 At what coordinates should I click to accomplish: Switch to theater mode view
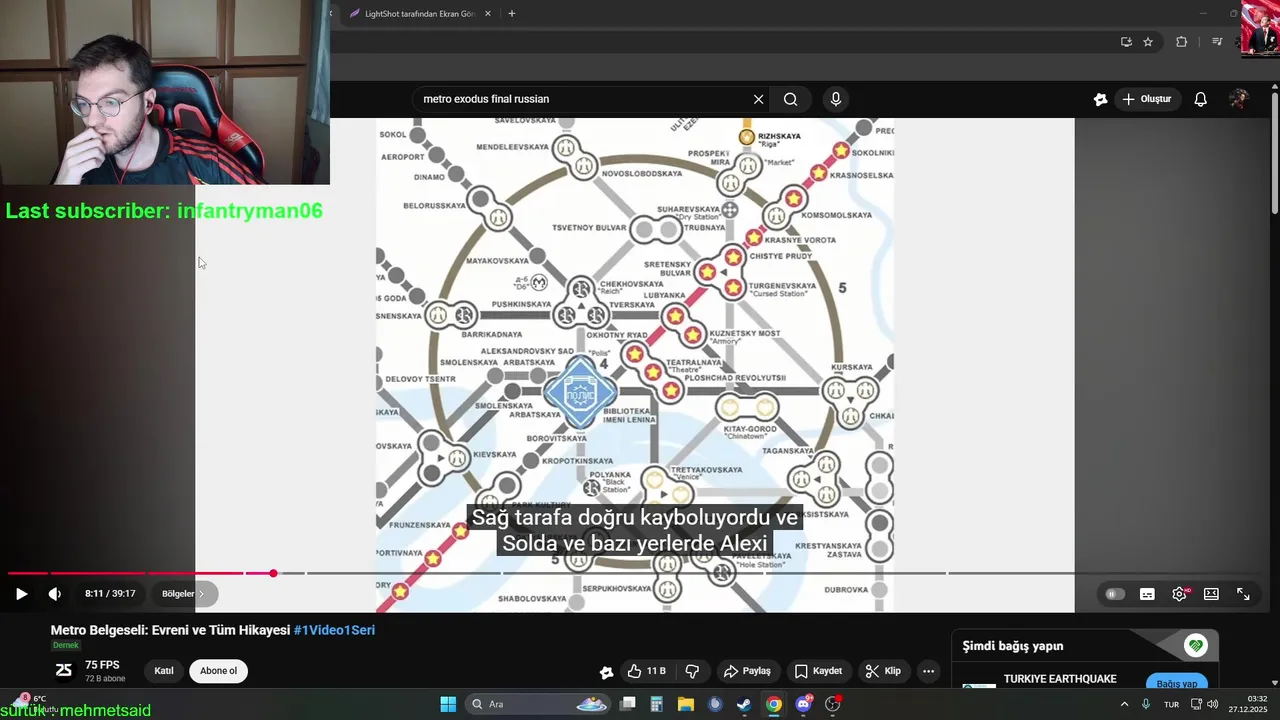click(x=1211, y=594)
